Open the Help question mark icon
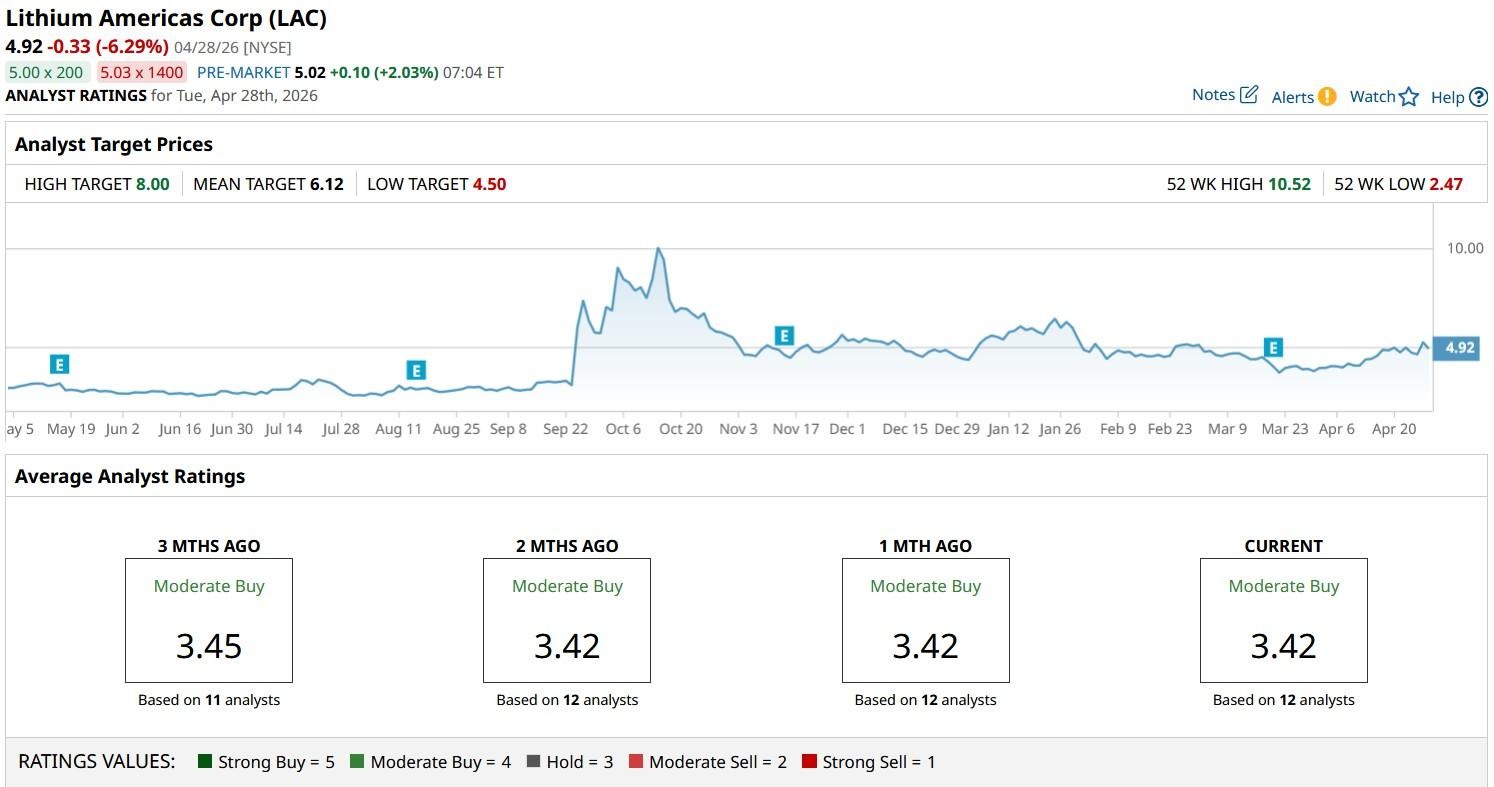The image size is (1494, 787). coord(1478,98)
